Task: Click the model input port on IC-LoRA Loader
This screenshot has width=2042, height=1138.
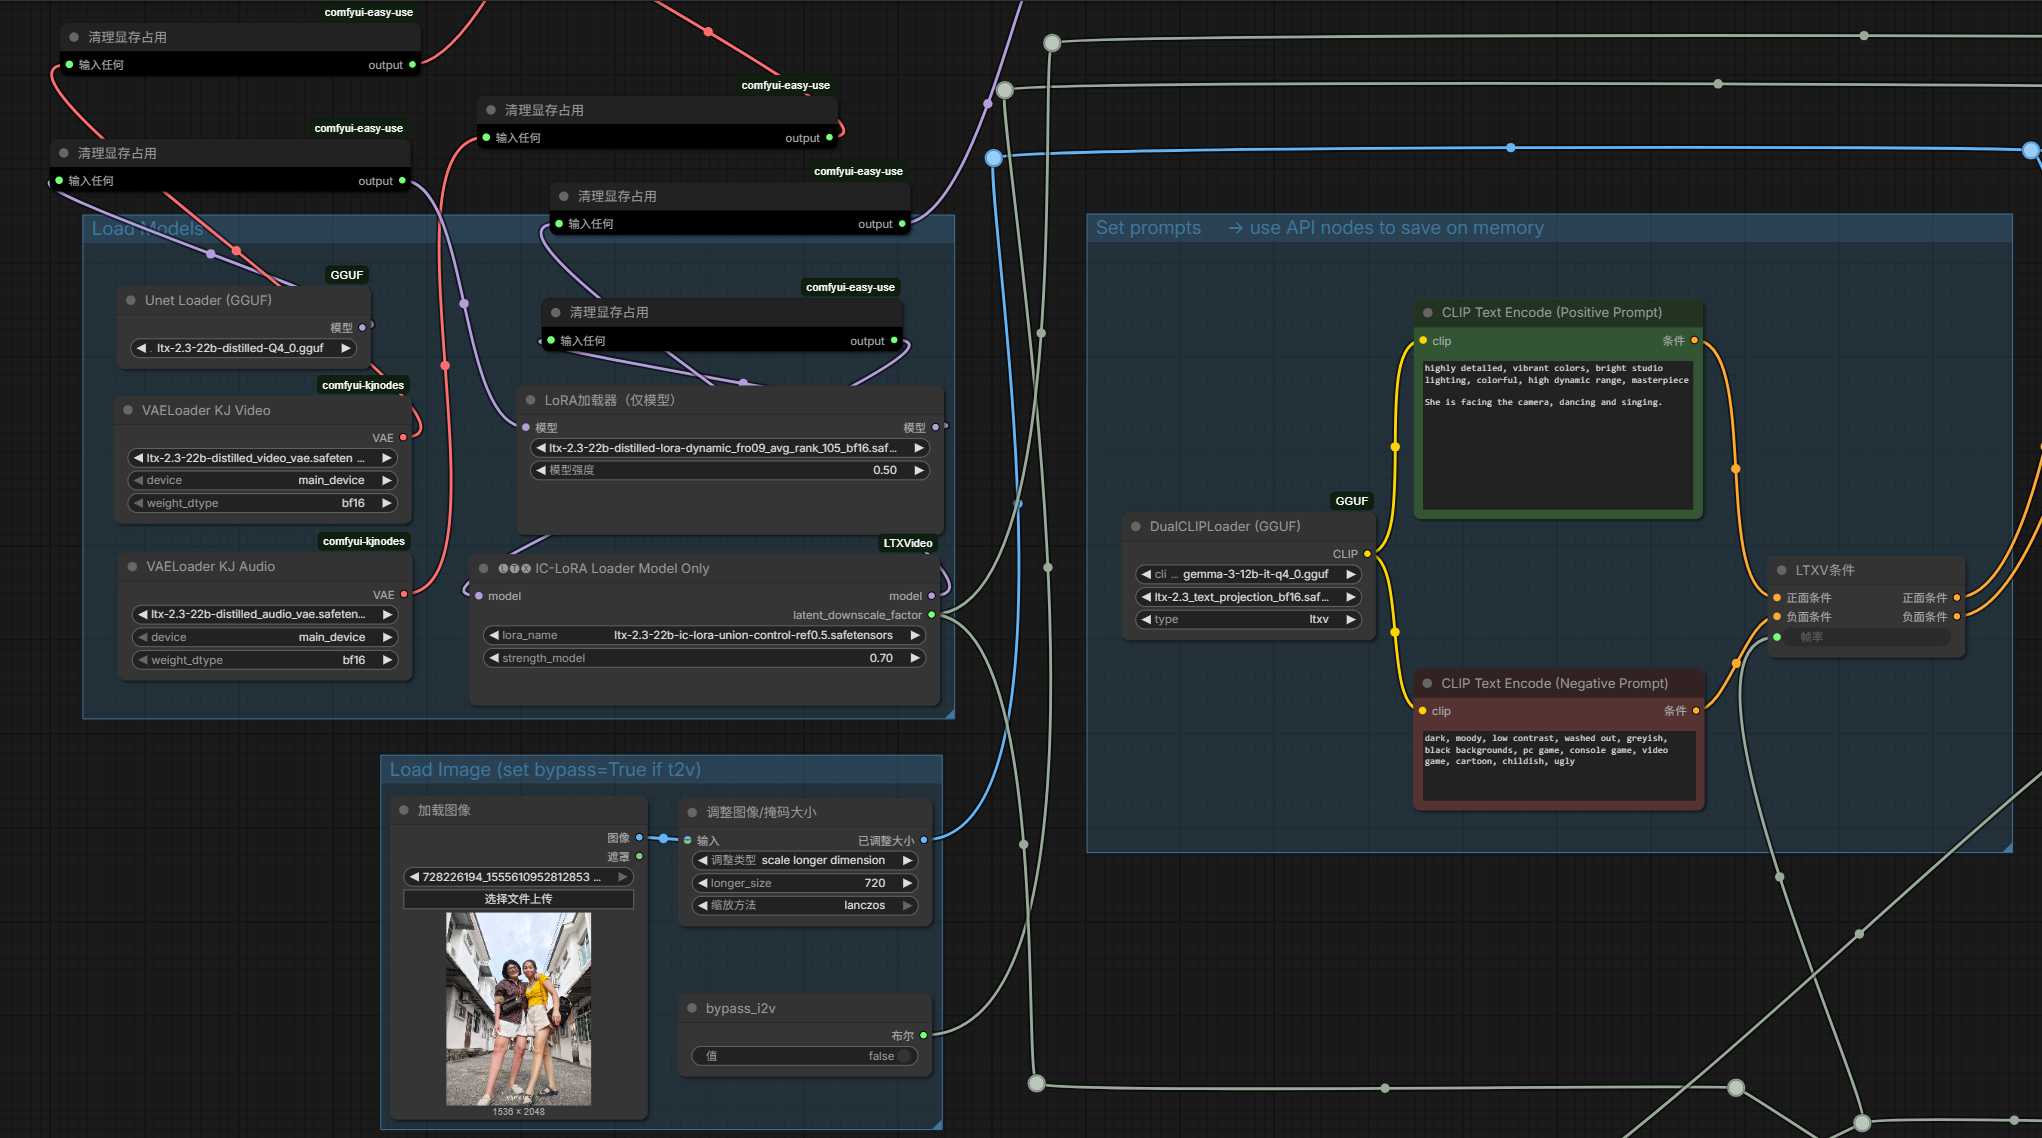Action: click(x=479, y=595)
